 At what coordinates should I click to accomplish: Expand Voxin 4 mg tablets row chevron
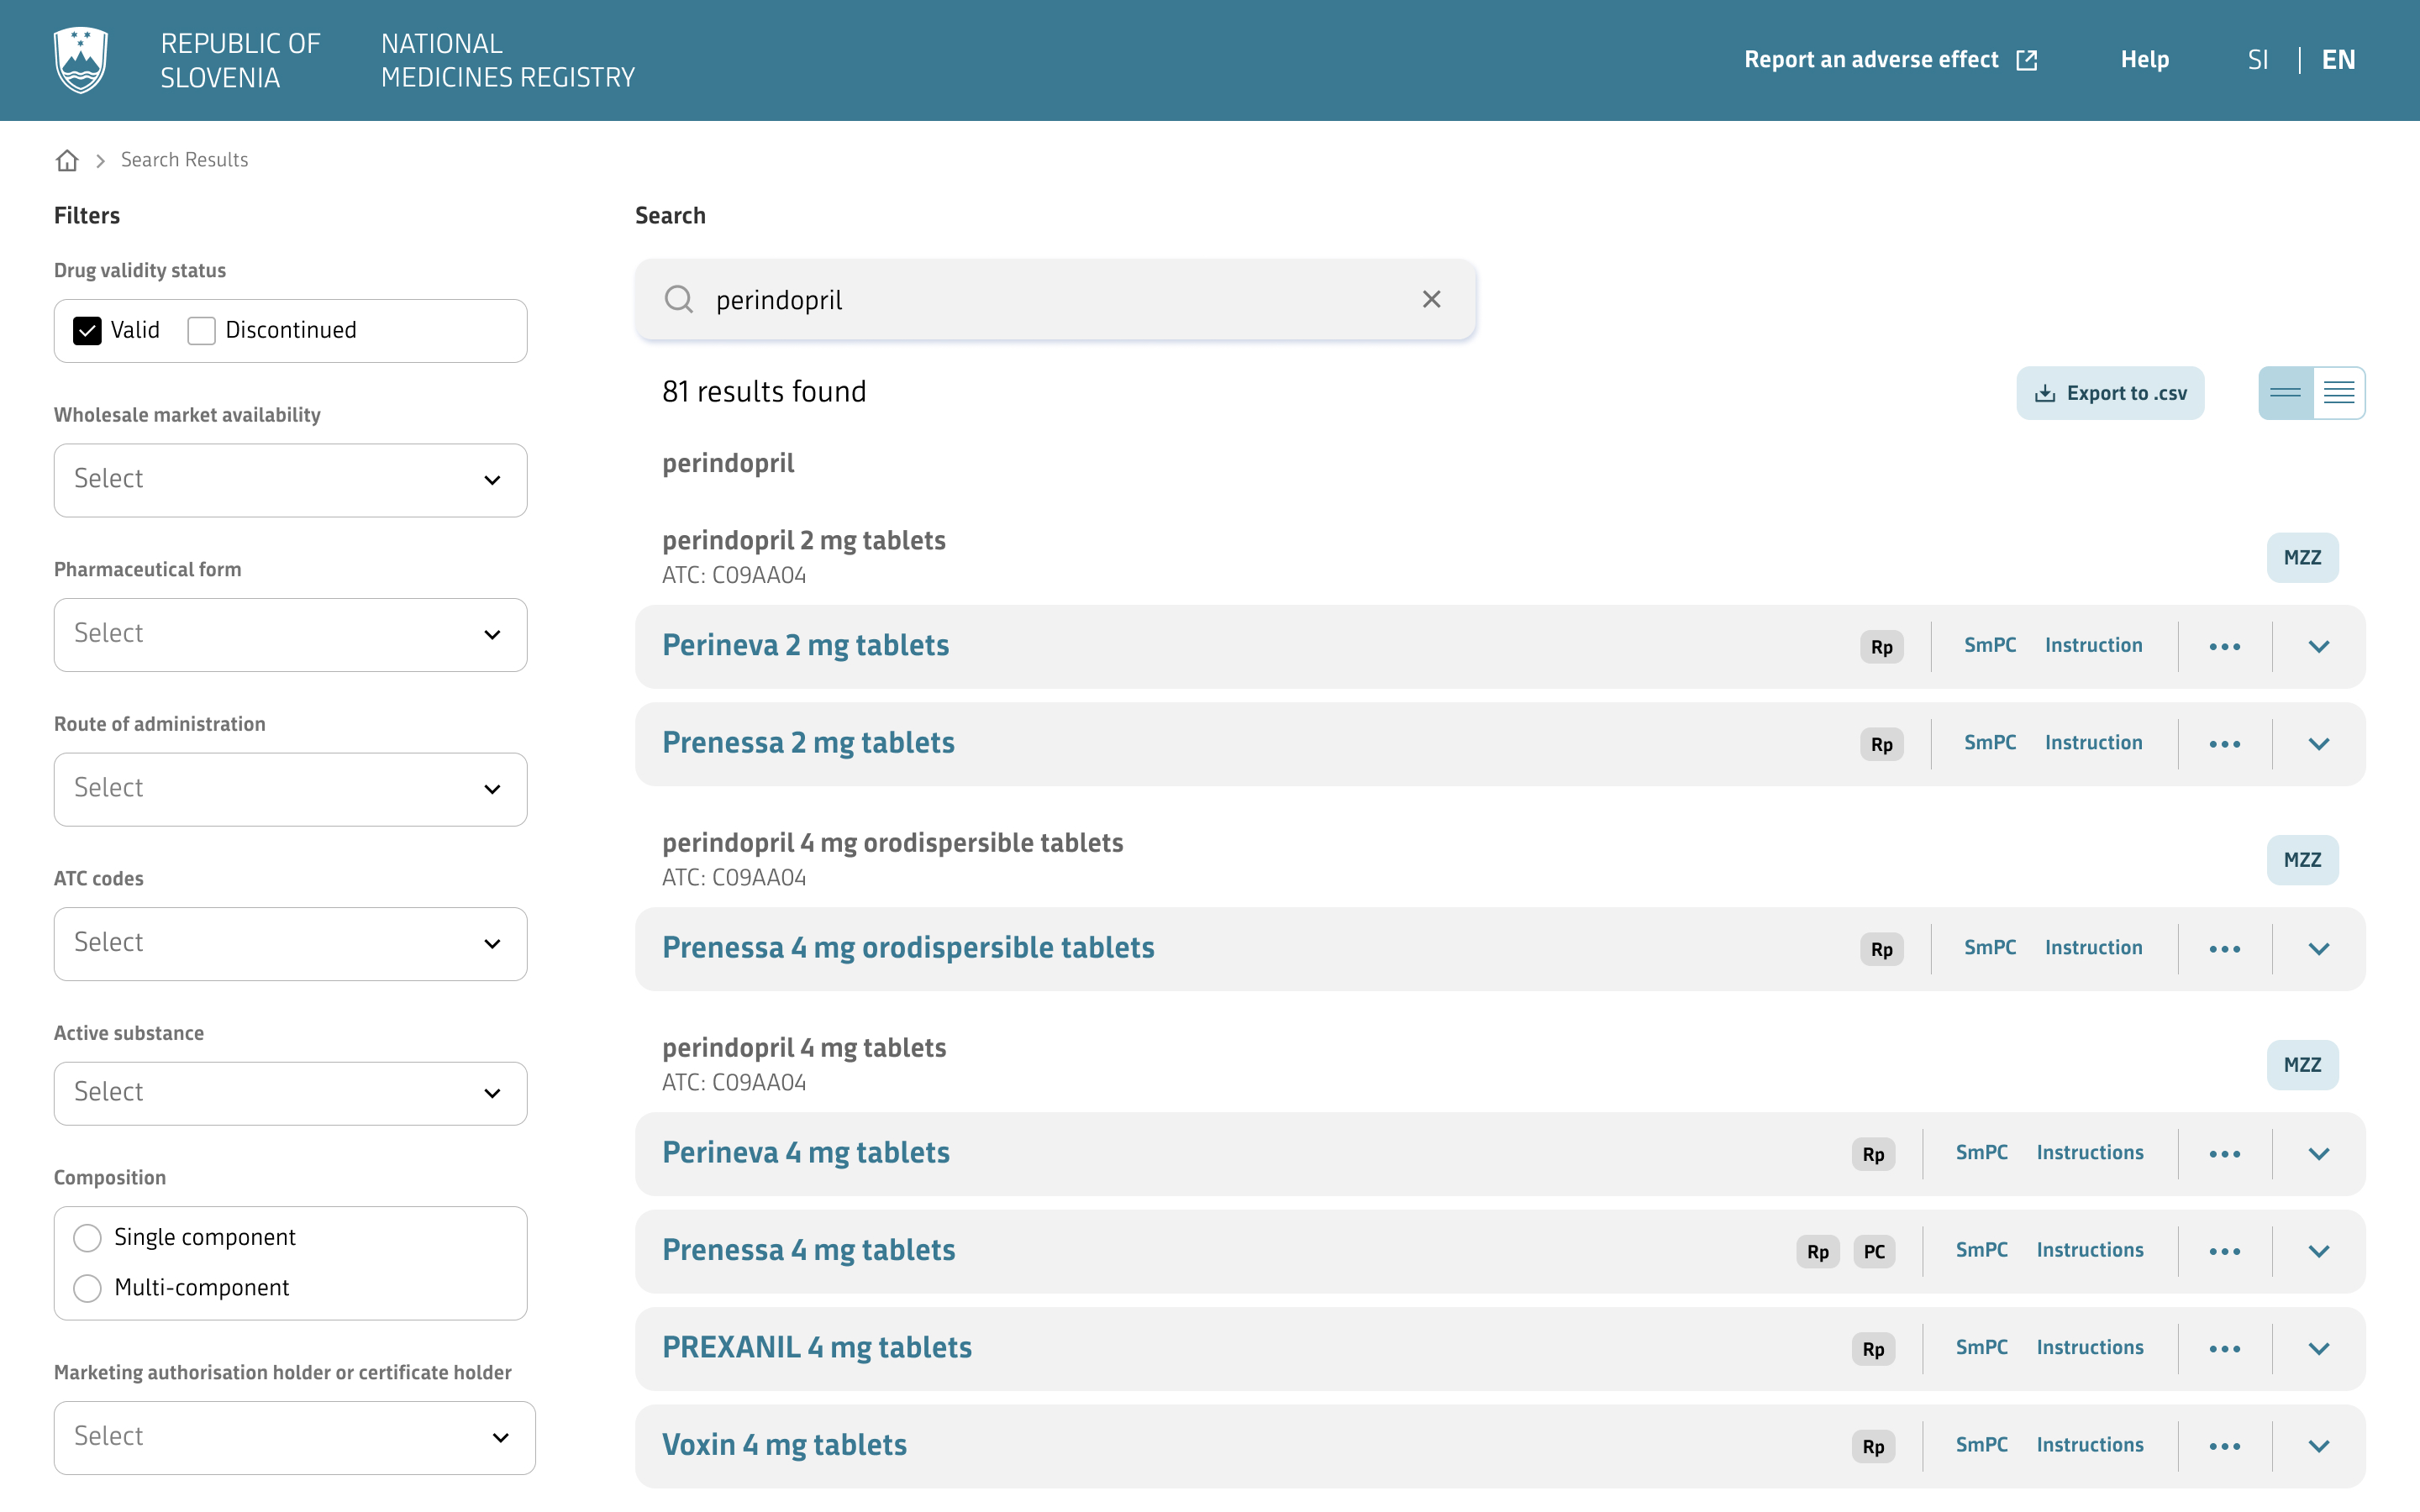[2319, 1446]
